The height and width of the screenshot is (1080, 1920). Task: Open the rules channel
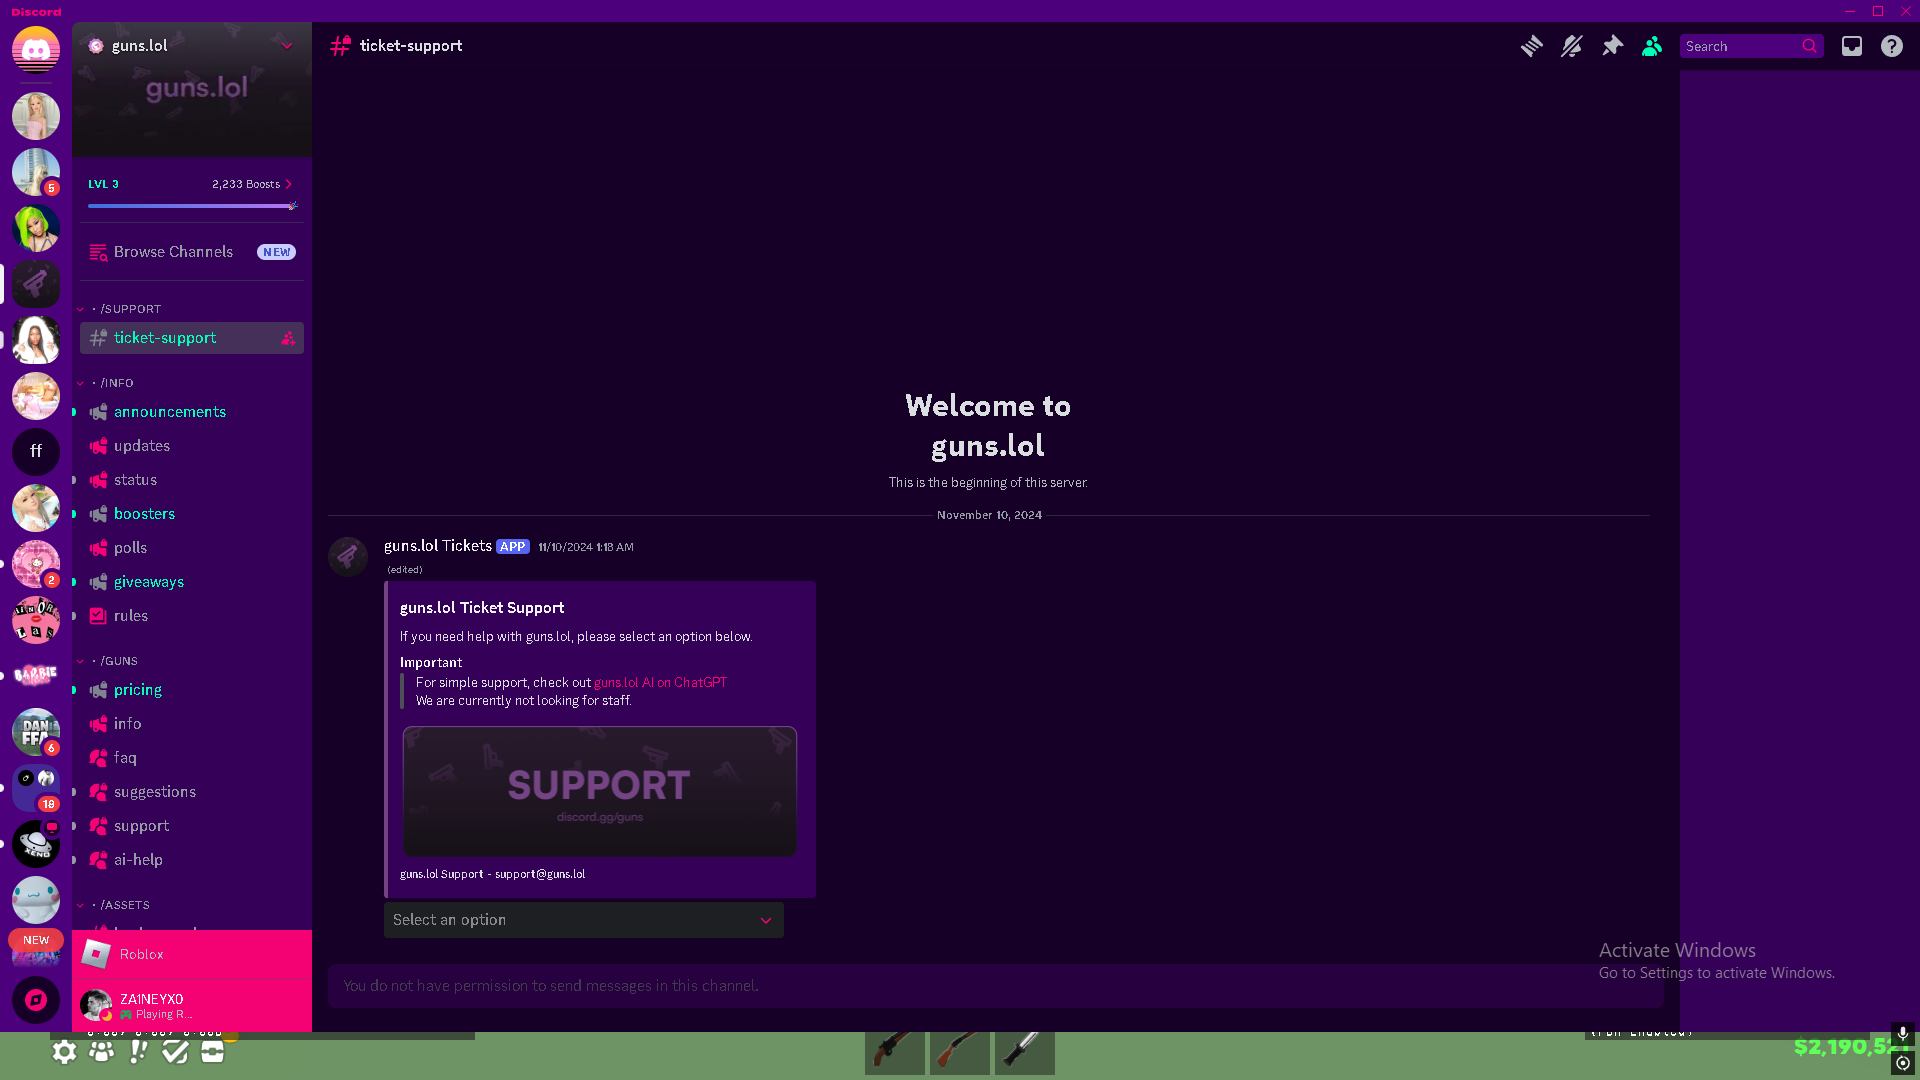coord(192,616)
